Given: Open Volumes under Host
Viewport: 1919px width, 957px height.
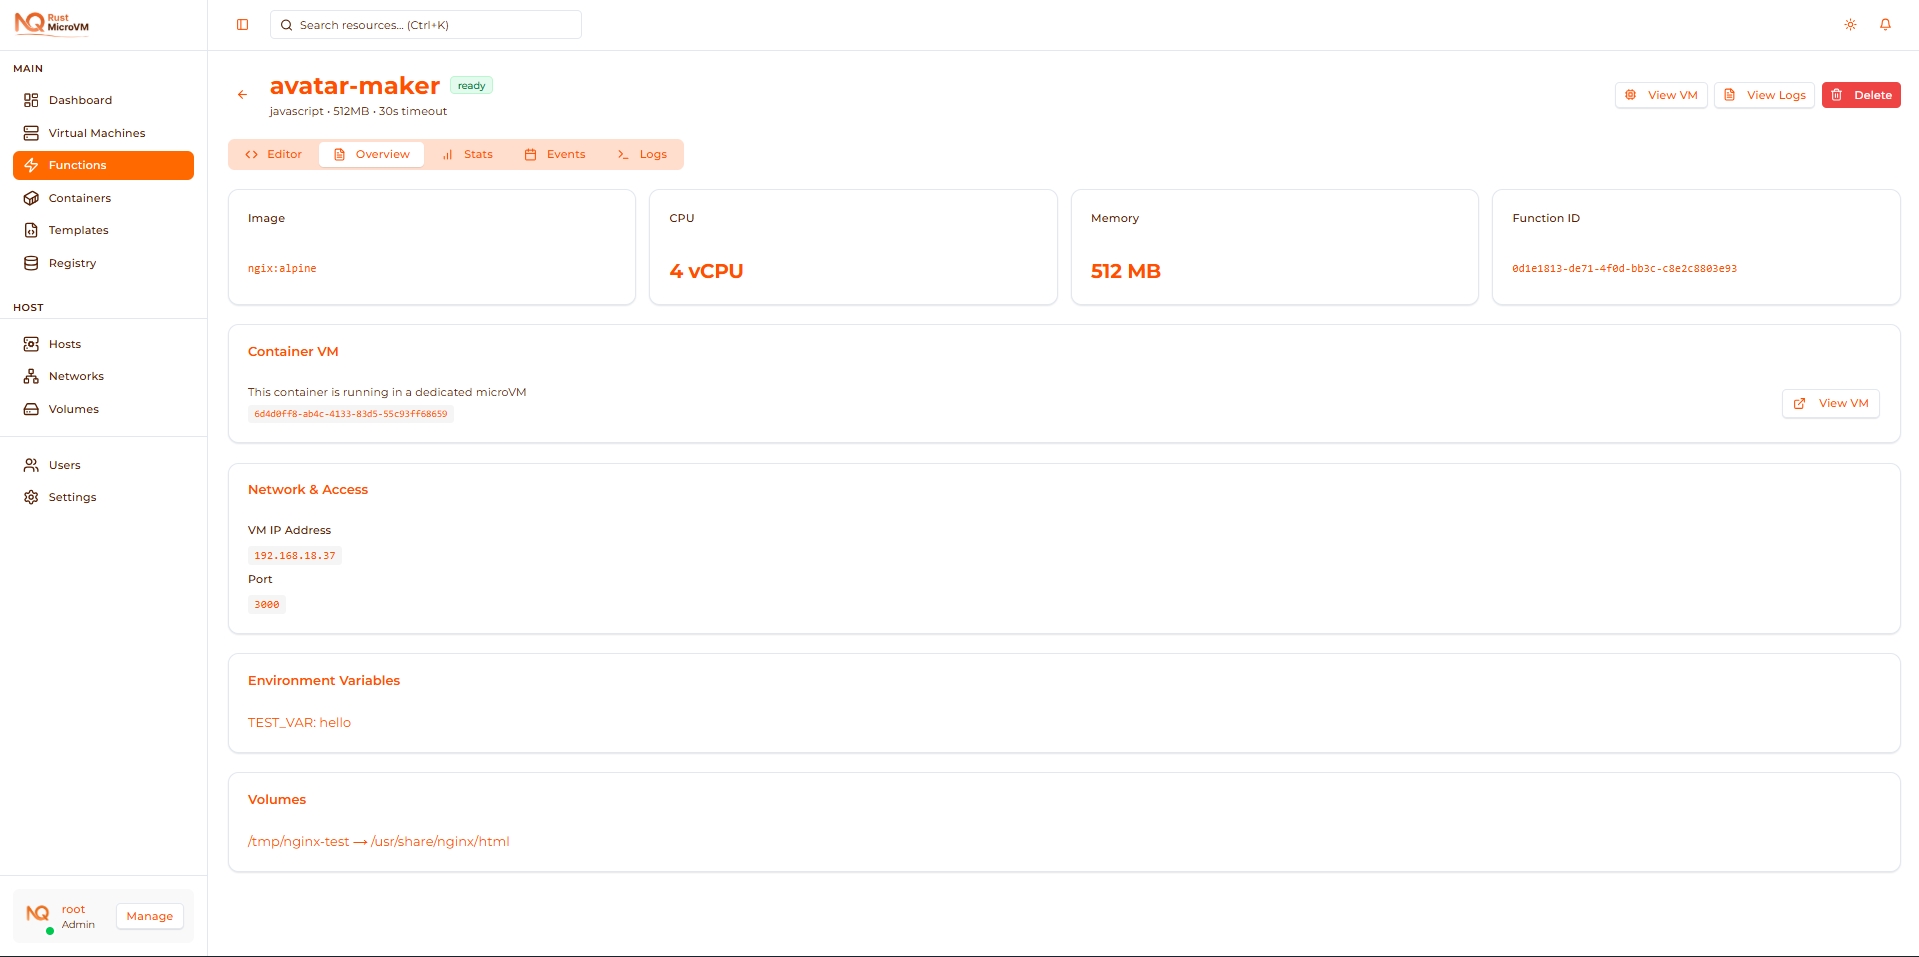Looking at the screenshot, I should tap(74, 409).
